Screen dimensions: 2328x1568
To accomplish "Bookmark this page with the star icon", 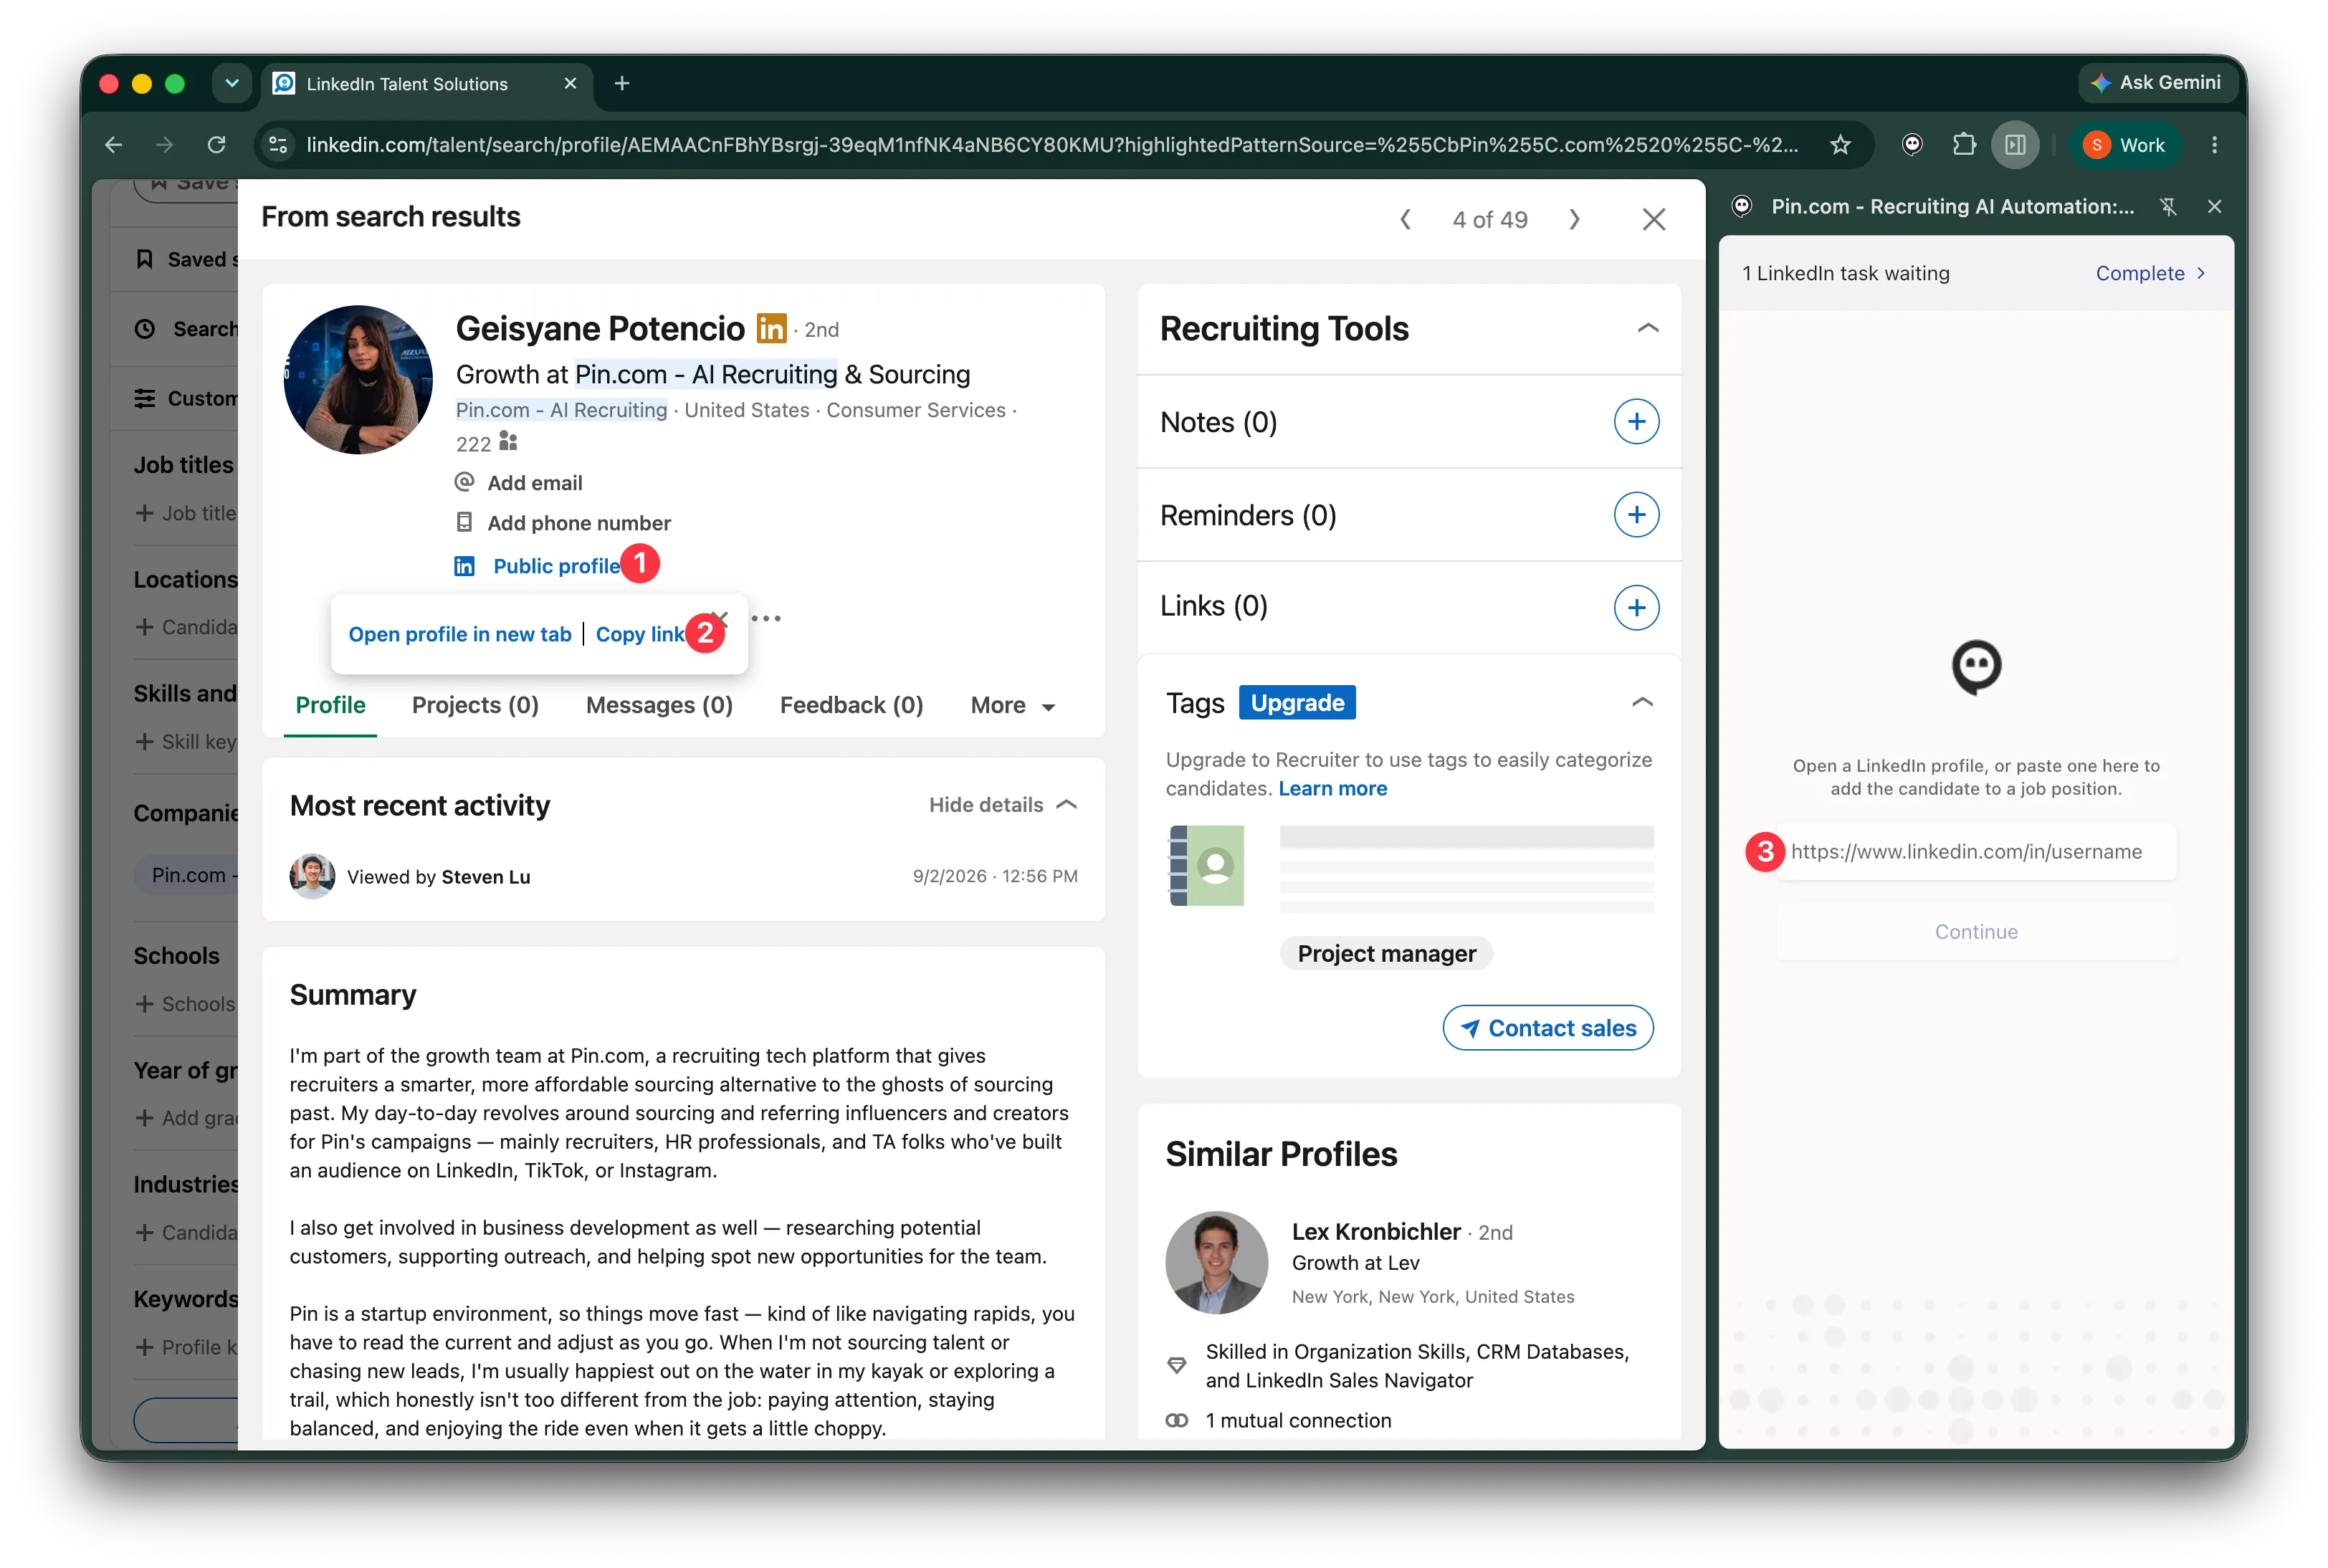I will tap(1840, 145).
